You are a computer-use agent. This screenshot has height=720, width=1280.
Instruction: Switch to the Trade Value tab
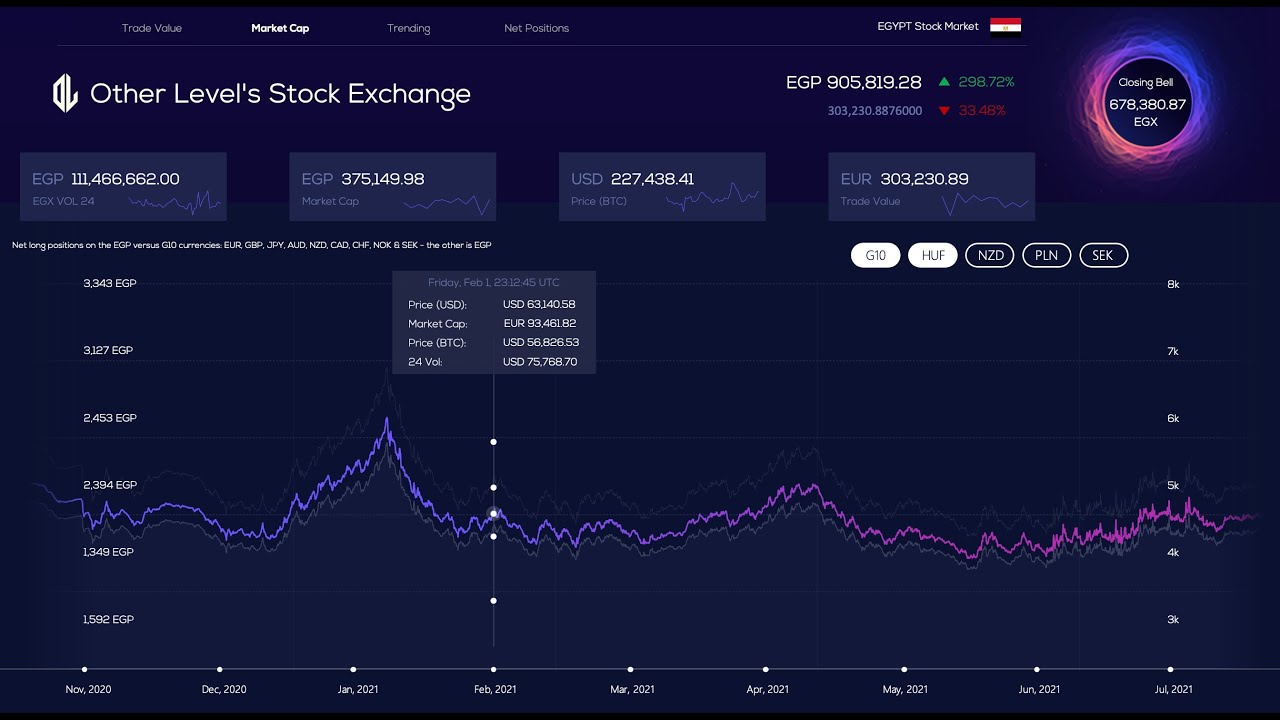(x=152, y=28)
